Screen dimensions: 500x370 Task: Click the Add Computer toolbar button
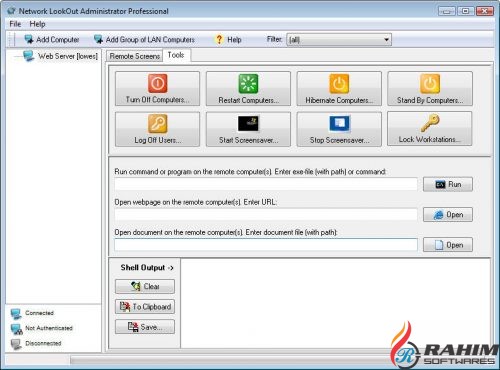[52, 39]
